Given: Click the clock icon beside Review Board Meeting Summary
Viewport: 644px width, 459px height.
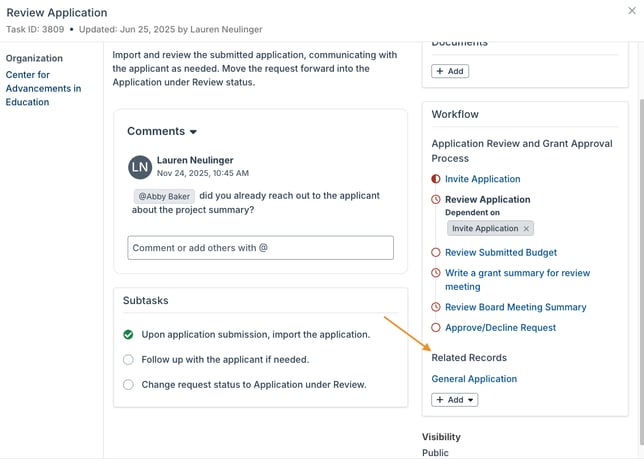Looking at the screenshot, I should [x=436, y=307].
